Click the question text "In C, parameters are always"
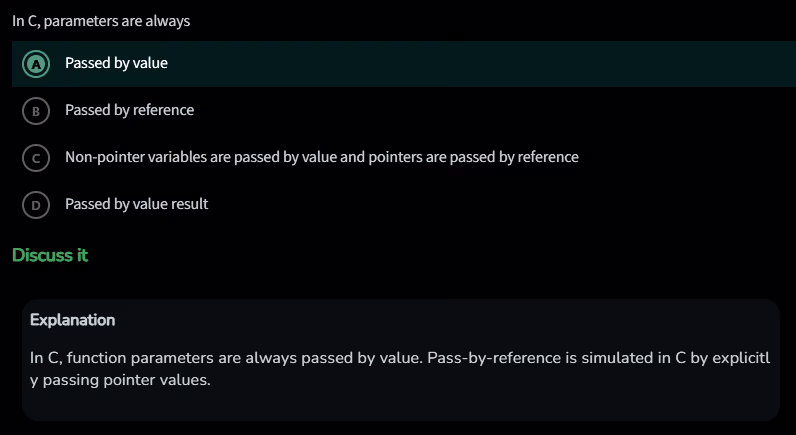 pos(101,20)
